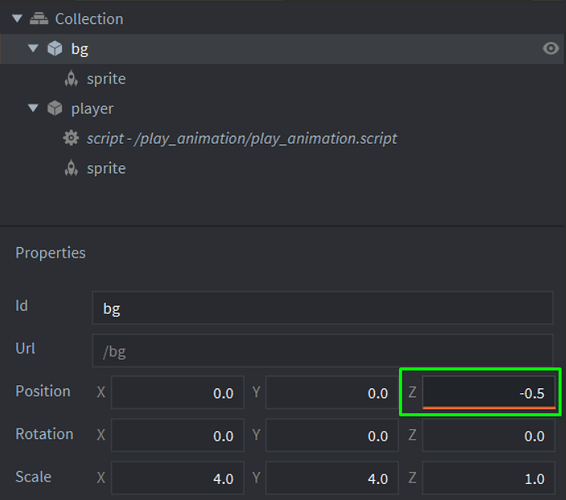Click the Scale Z field showing 1.0
The image size is (566, 500).
point(489,478)
